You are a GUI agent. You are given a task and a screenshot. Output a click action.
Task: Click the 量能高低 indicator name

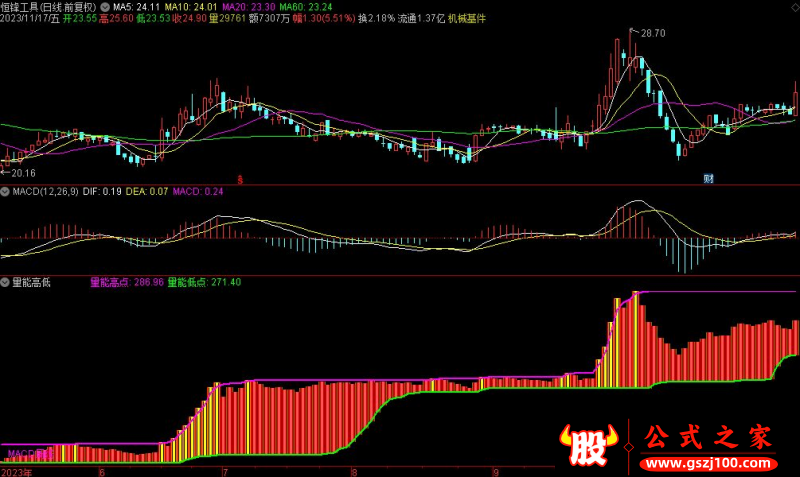(31, 282)
